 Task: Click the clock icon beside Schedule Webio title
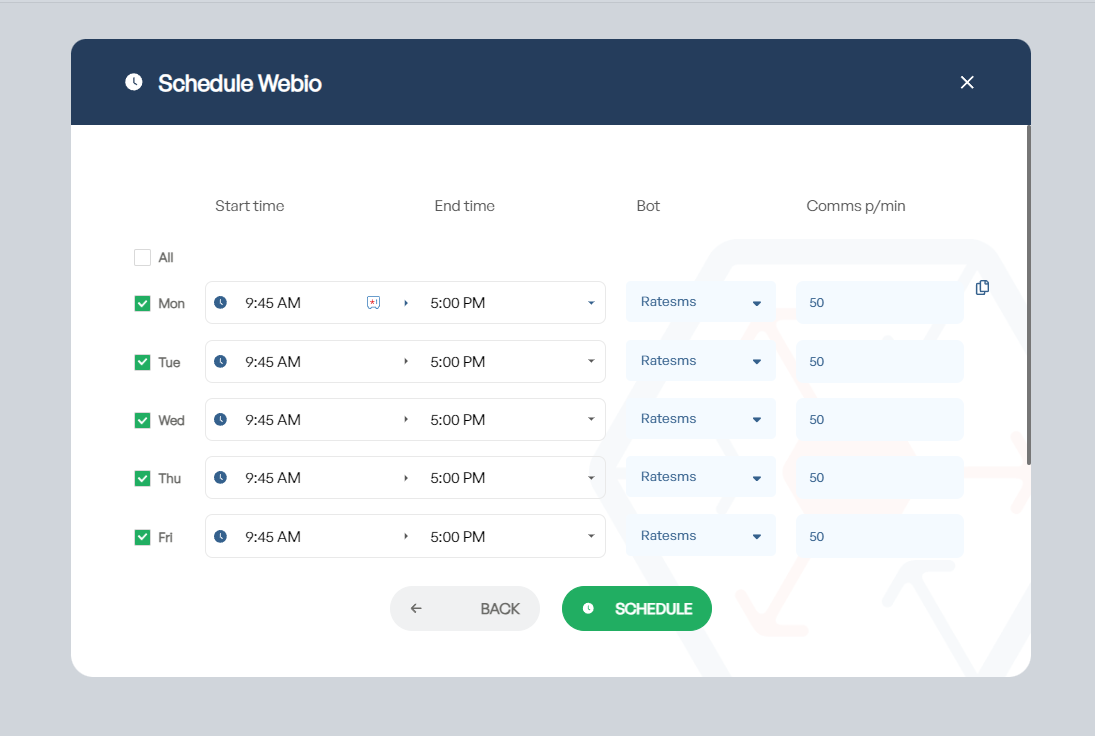(133, 82)
